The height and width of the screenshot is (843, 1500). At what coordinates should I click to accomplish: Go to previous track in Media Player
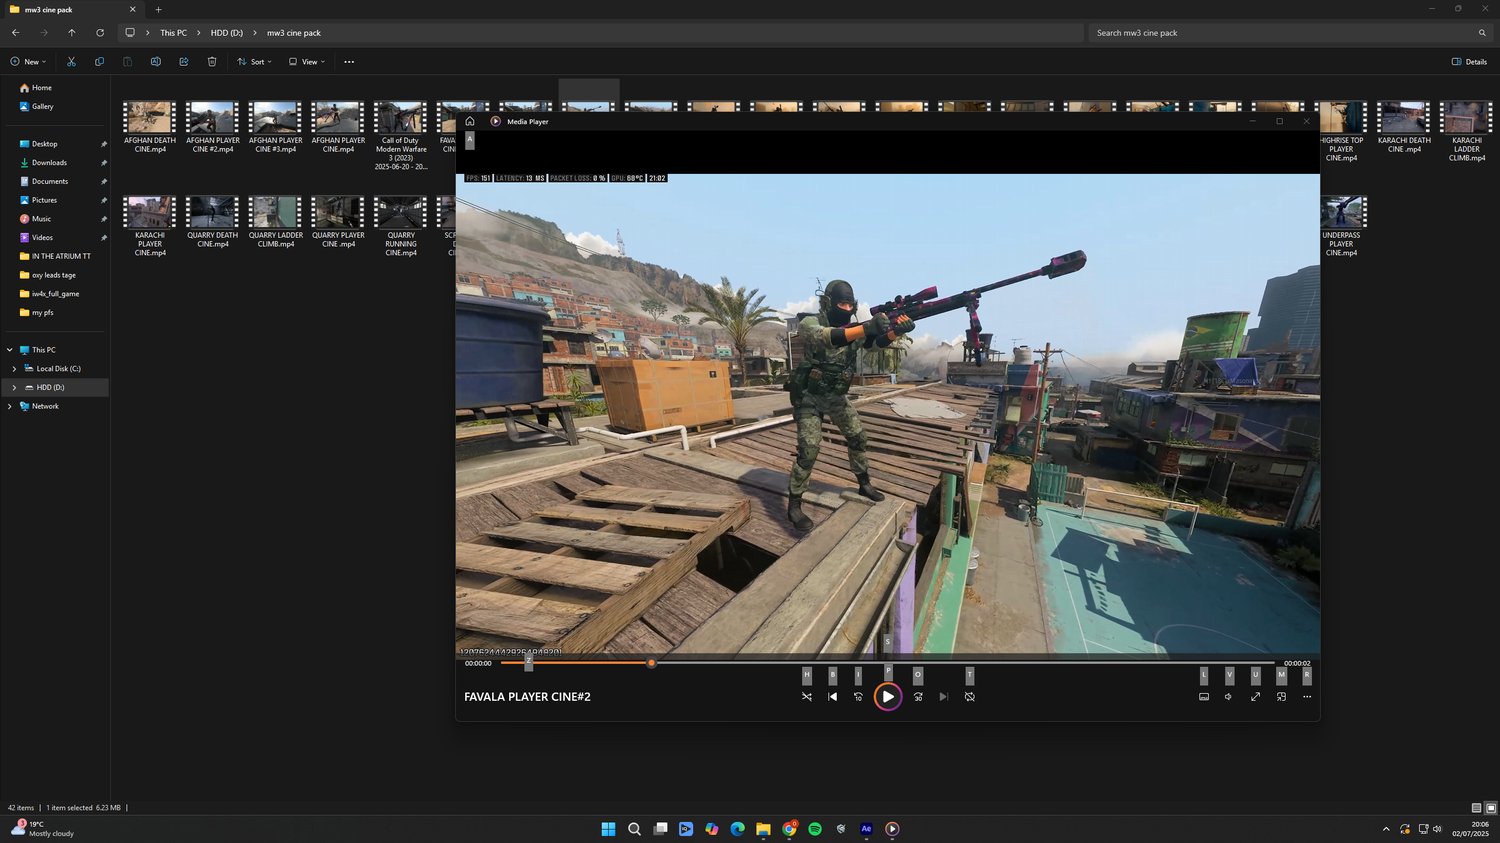[x=833, y=697]
